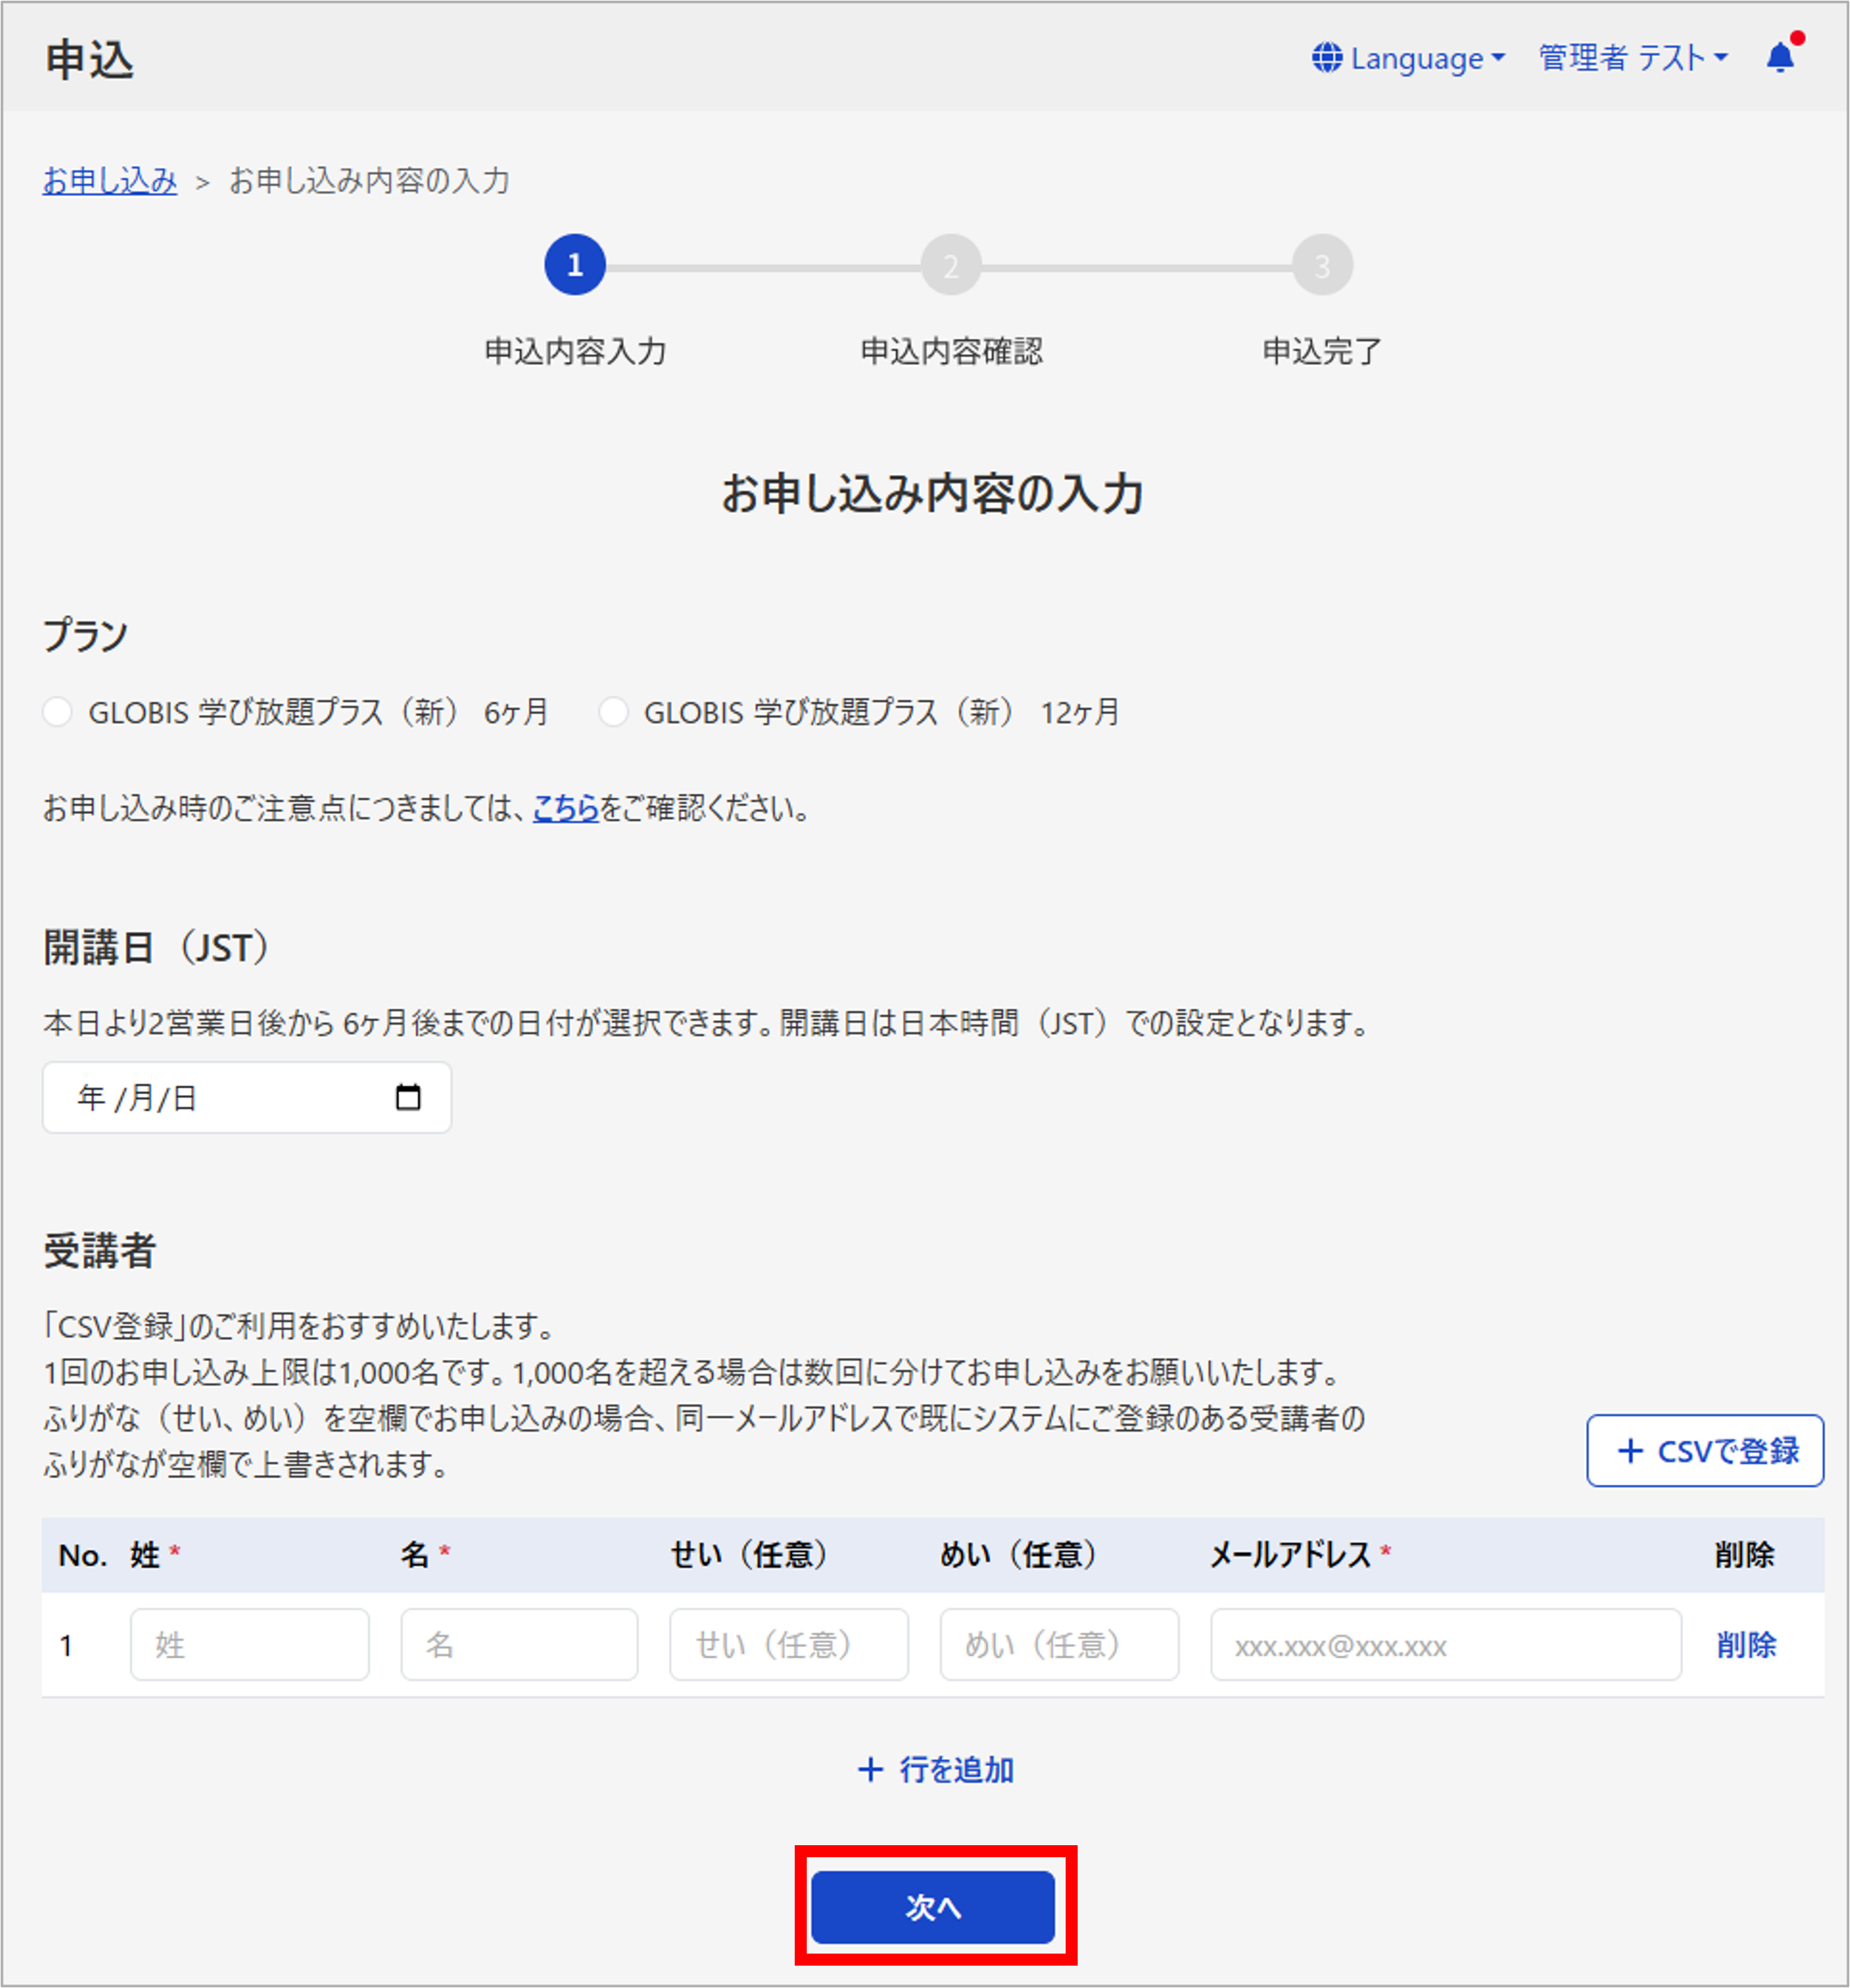Open the Language dropdown
Viewport: 1850px width, 1988px height.
[1408, 58]
